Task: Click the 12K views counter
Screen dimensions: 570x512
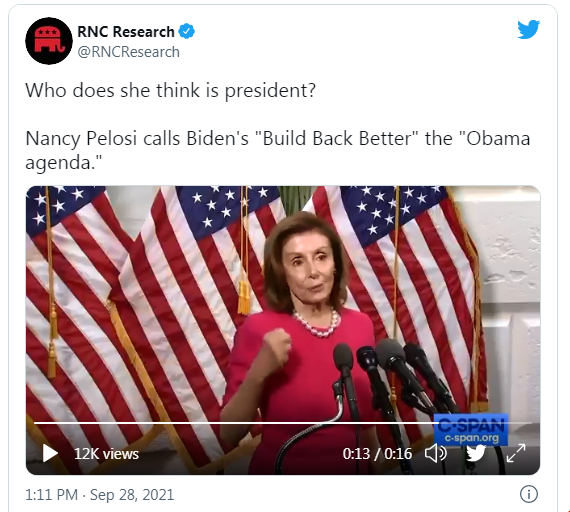Action: [106, 454]
